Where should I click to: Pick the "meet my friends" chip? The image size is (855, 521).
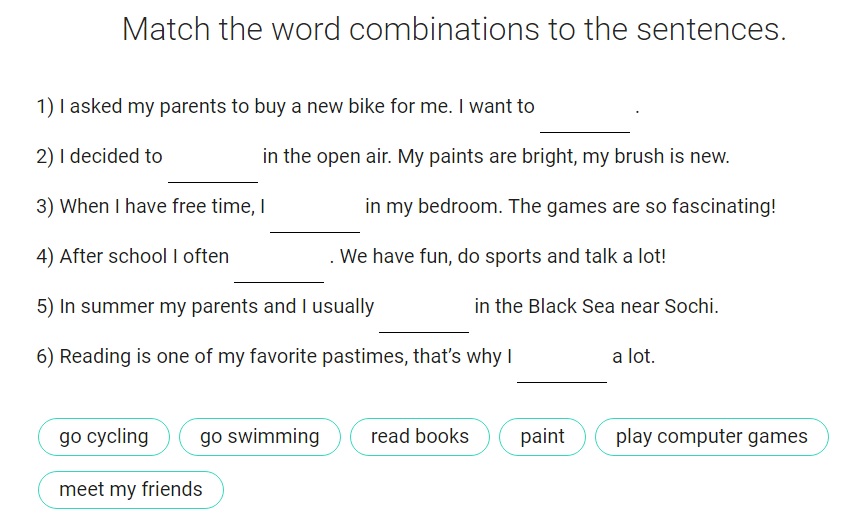coord(131,490)
